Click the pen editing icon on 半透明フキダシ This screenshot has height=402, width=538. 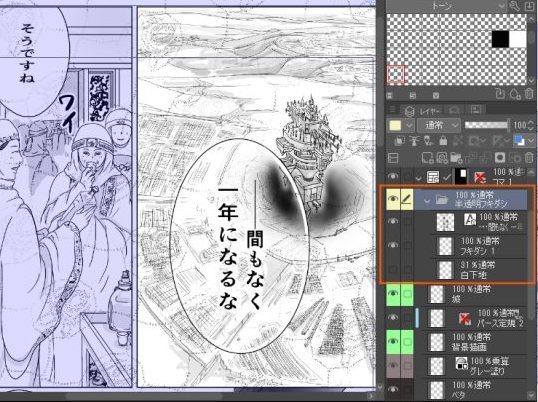tap(407, 199)
